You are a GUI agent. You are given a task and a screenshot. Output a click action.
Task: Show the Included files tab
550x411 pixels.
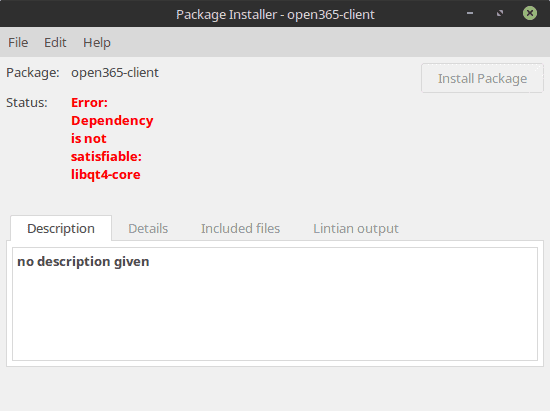(240, 228)
